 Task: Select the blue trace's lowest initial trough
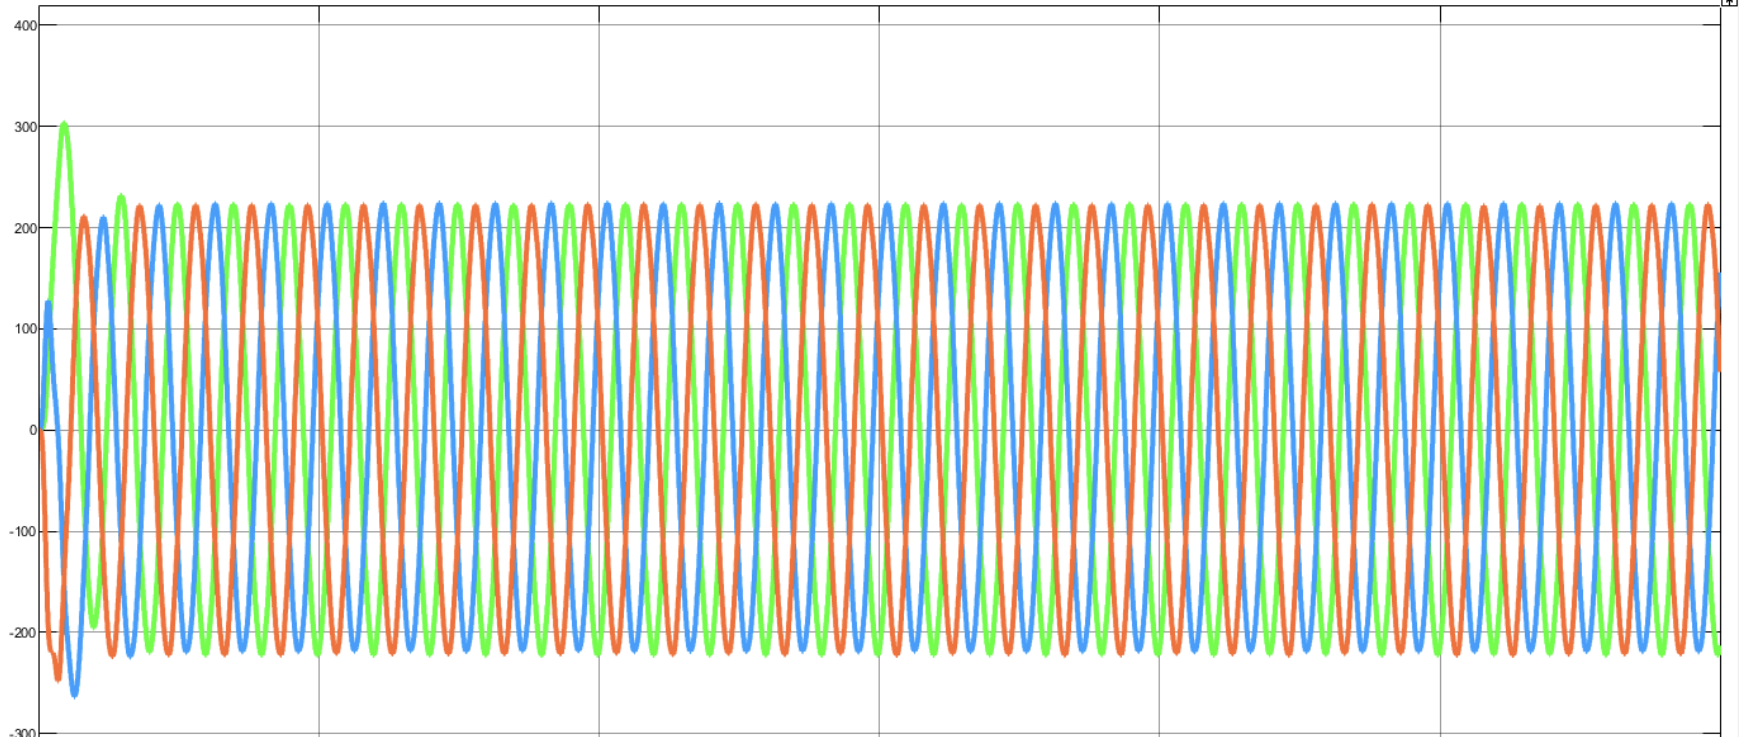pos(73,691)
